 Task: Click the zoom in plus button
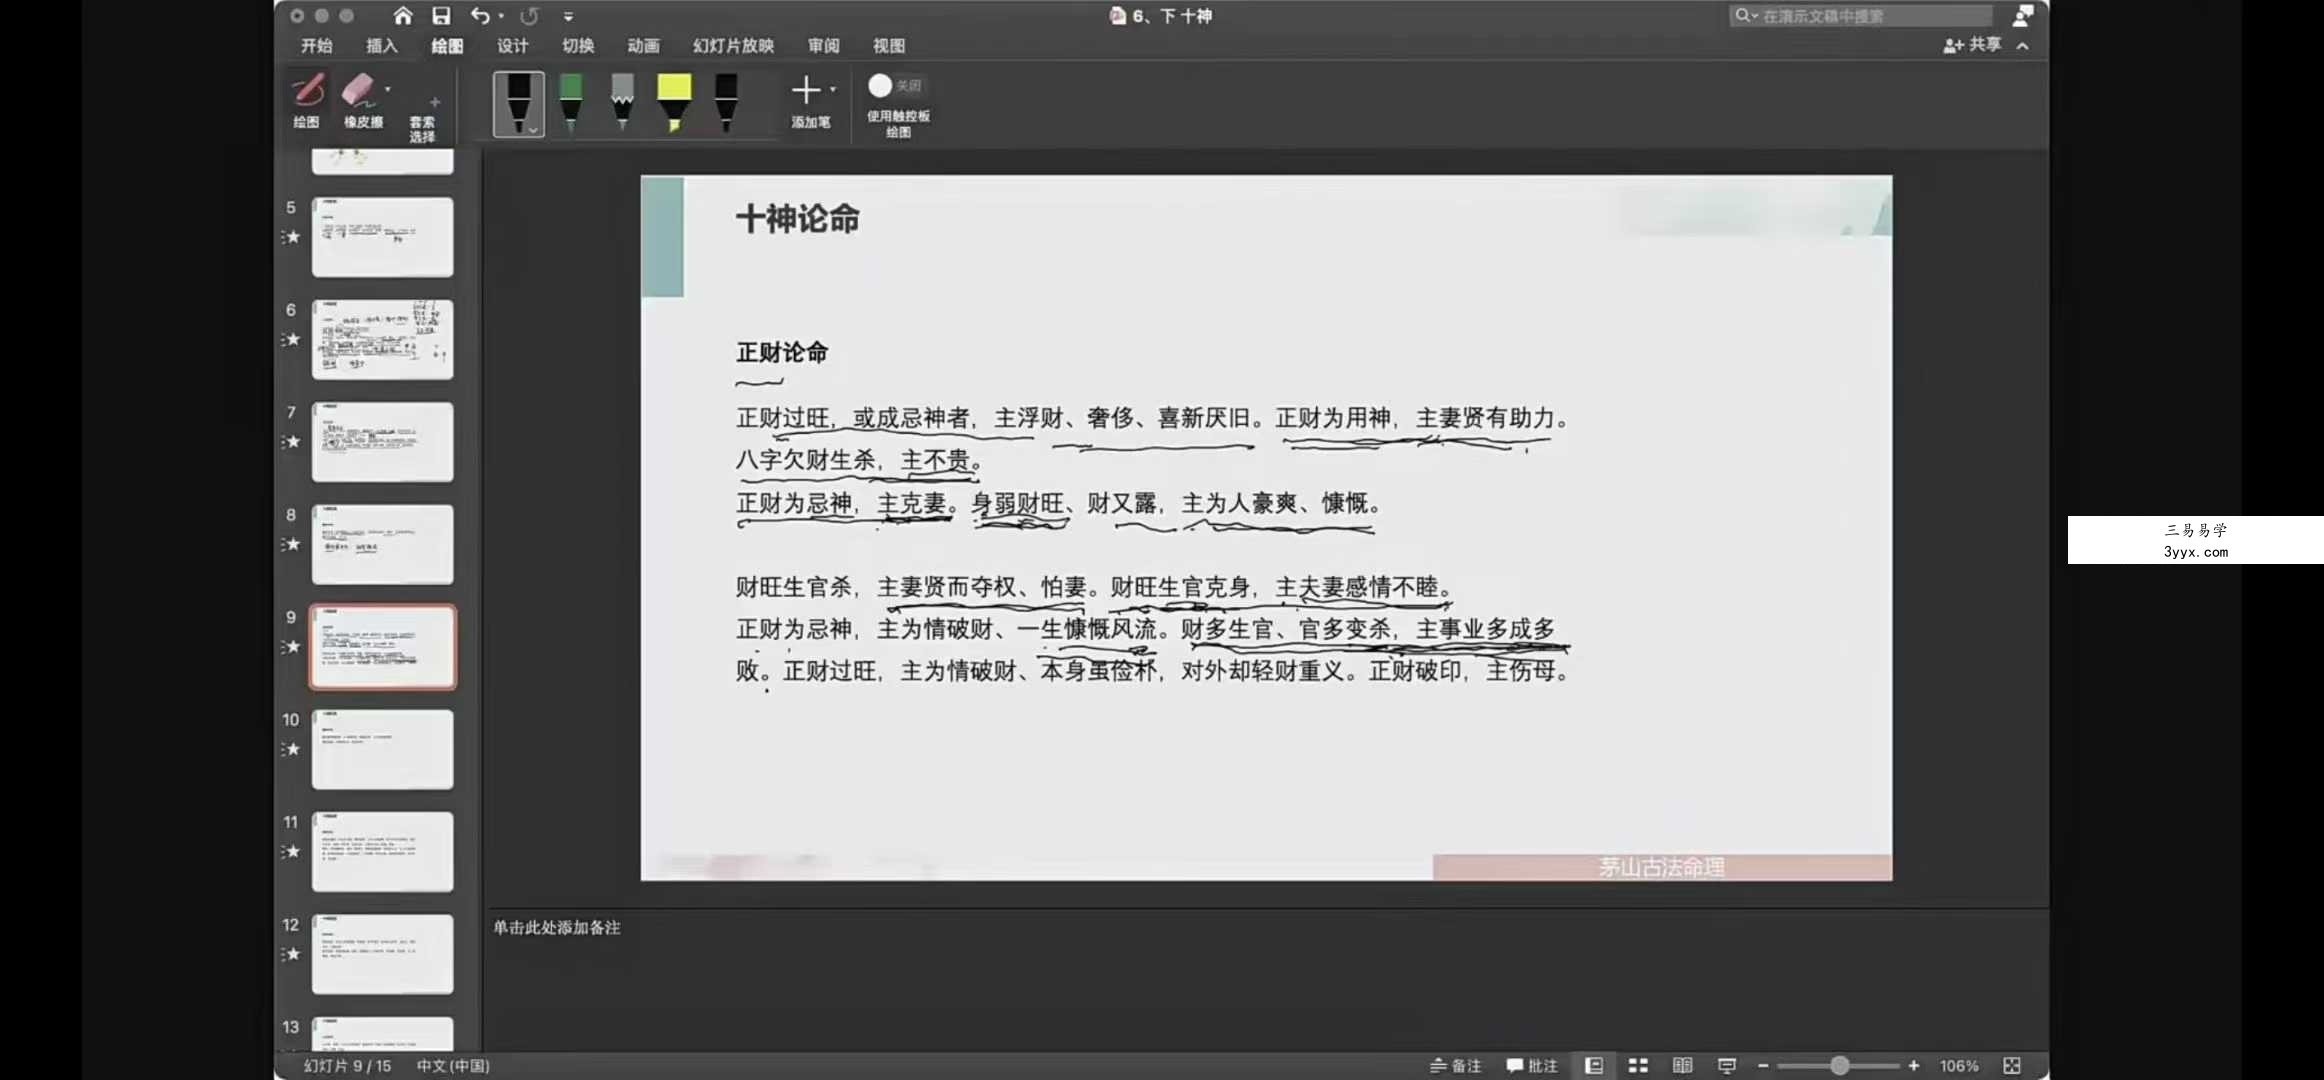[x=1913, y=1066]
